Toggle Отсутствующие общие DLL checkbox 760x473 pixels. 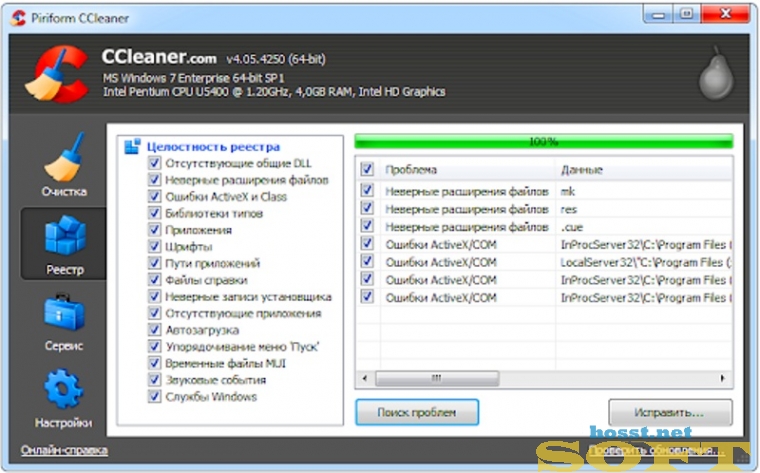point(154,163)
